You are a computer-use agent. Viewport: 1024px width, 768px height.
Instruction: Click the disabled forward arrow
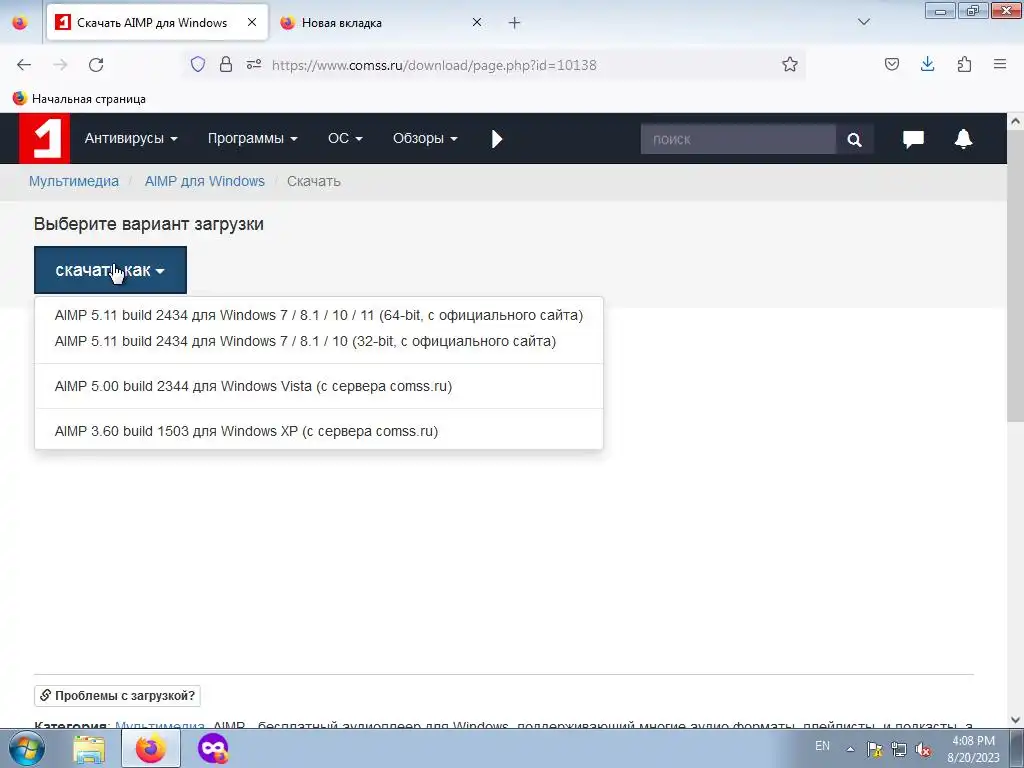[60, 65]
